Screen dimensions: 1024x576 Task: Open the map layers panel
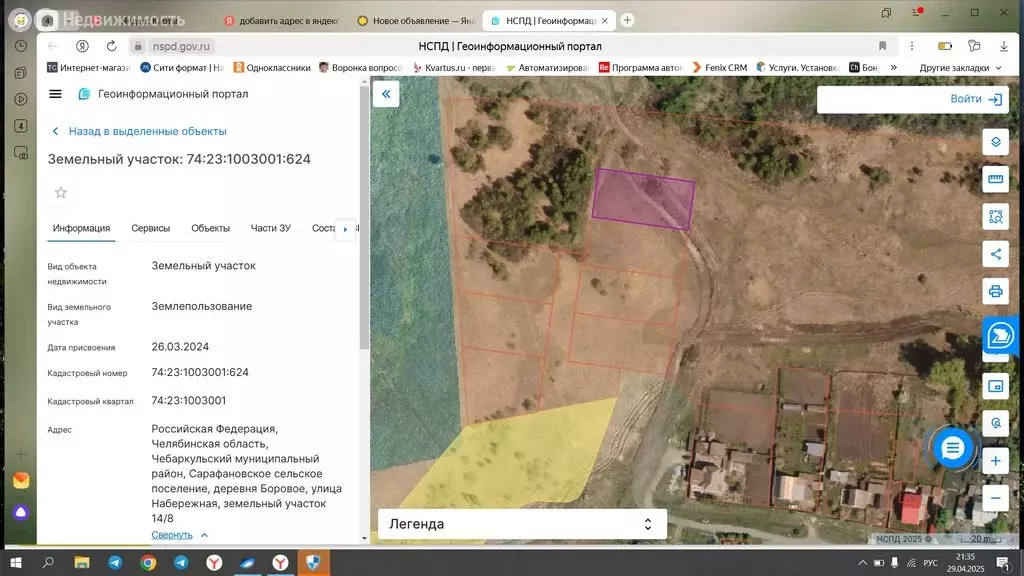(995, 142)
